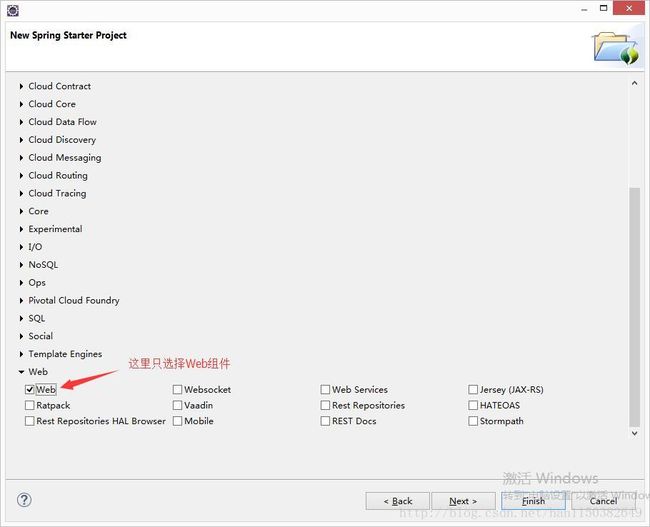The width and height of the screenshot is (650, 527).
Task: Enable the Vaadin dependency checkbox
Action: (177, 405)
